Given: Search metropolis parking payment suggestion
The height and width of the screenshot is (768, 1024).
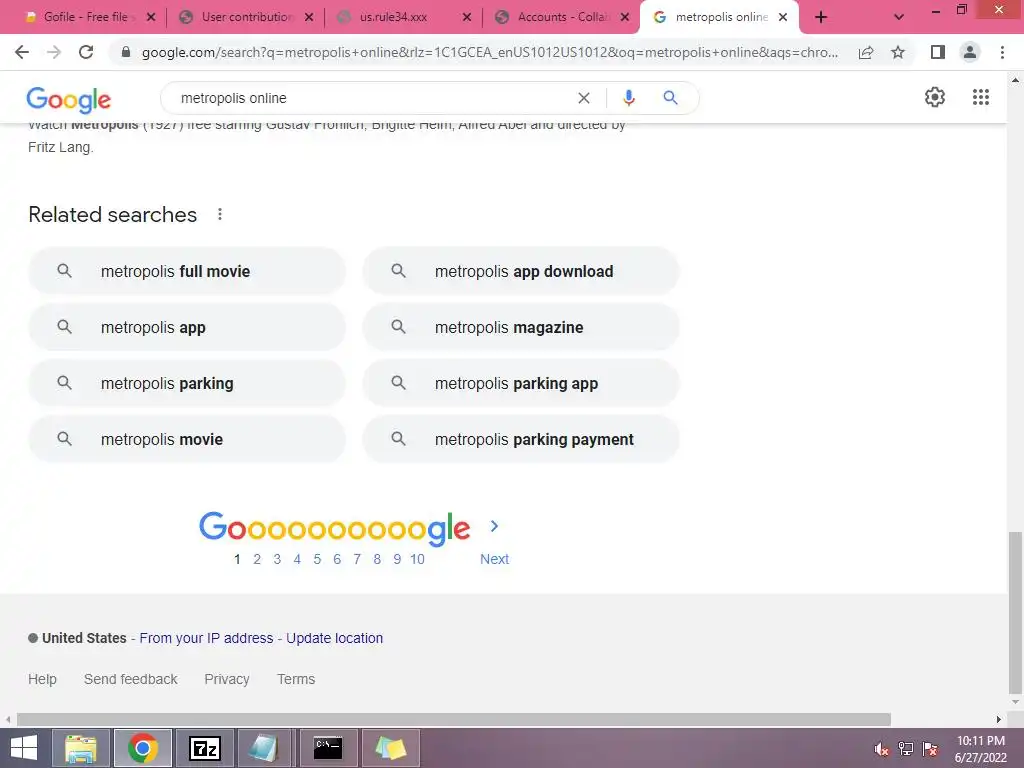Looking at the screenshot, I should click(x=521, y=440).
